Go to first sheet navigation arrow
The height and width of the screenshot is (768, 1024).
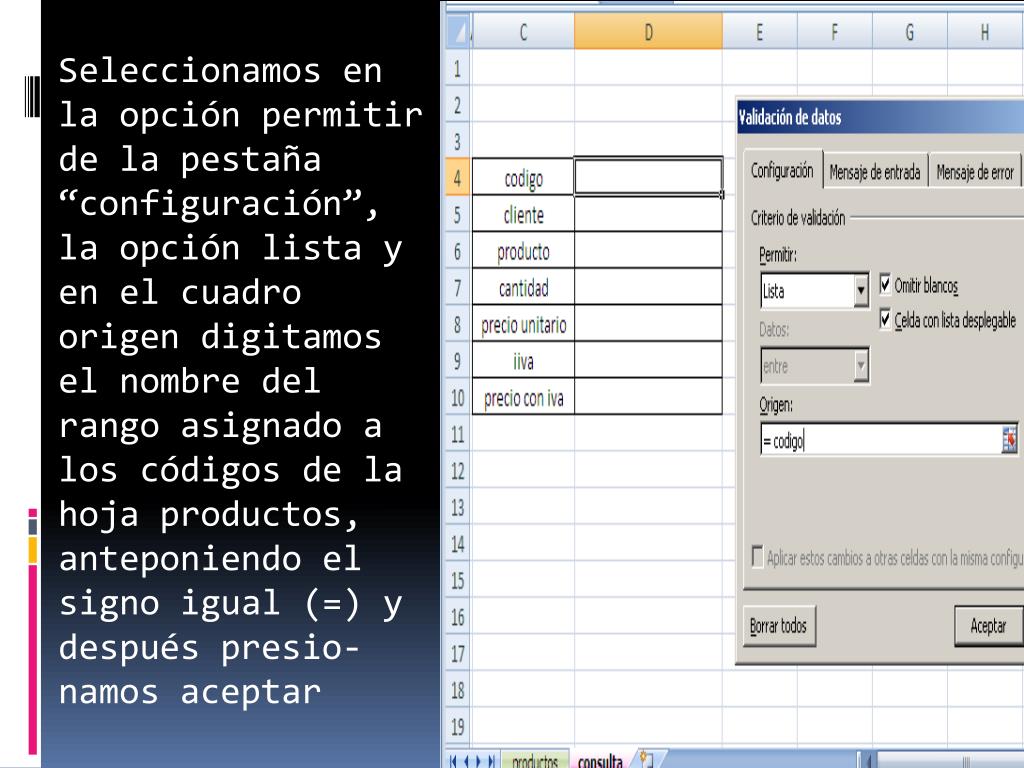click(x=455, y=761)
